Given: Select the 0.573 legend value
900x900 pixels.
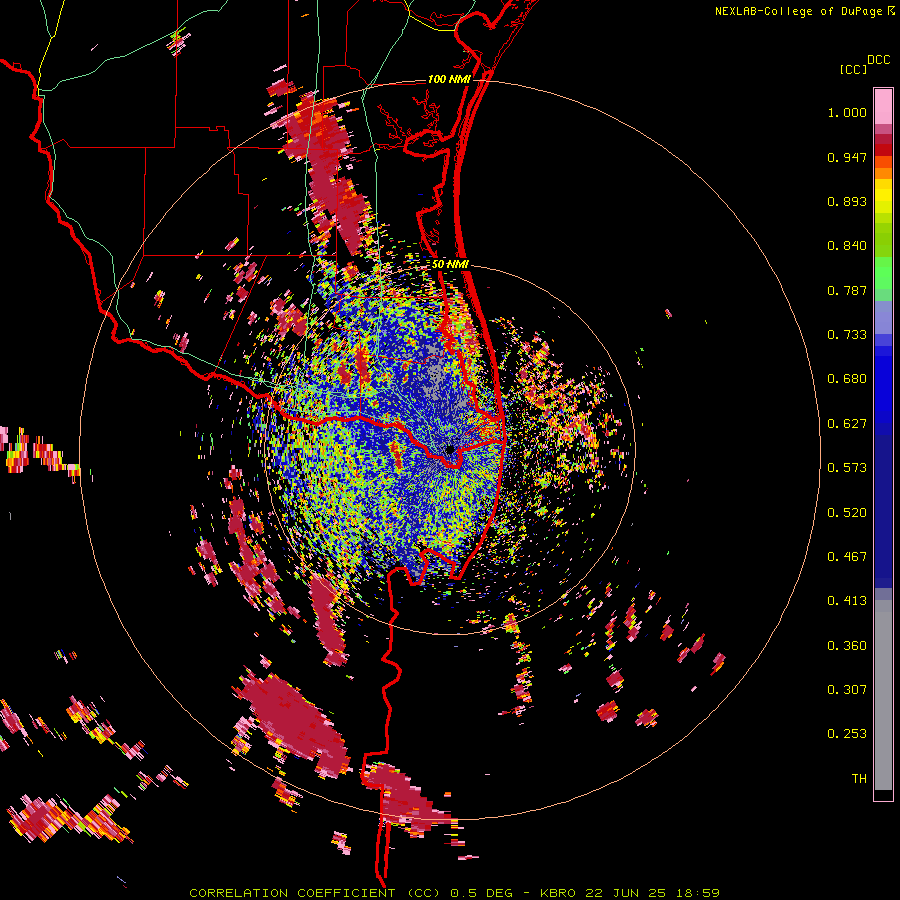Looking at the screenshot, I should [x=847, y=468].
